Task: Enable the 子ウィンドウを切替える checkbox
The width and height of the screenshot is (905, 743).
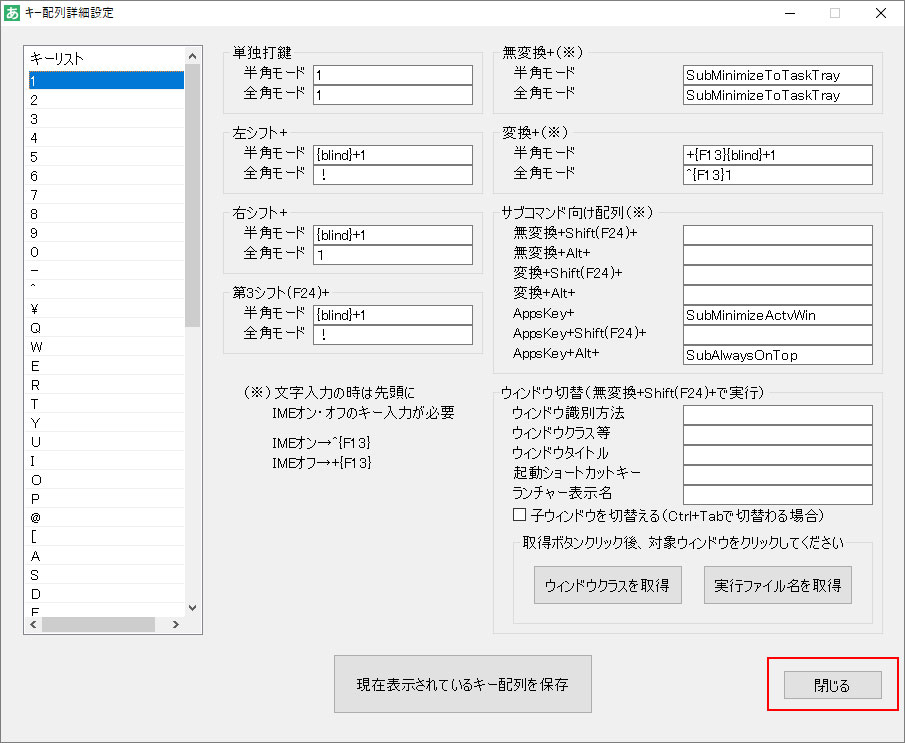Action: tap(518, 517)
